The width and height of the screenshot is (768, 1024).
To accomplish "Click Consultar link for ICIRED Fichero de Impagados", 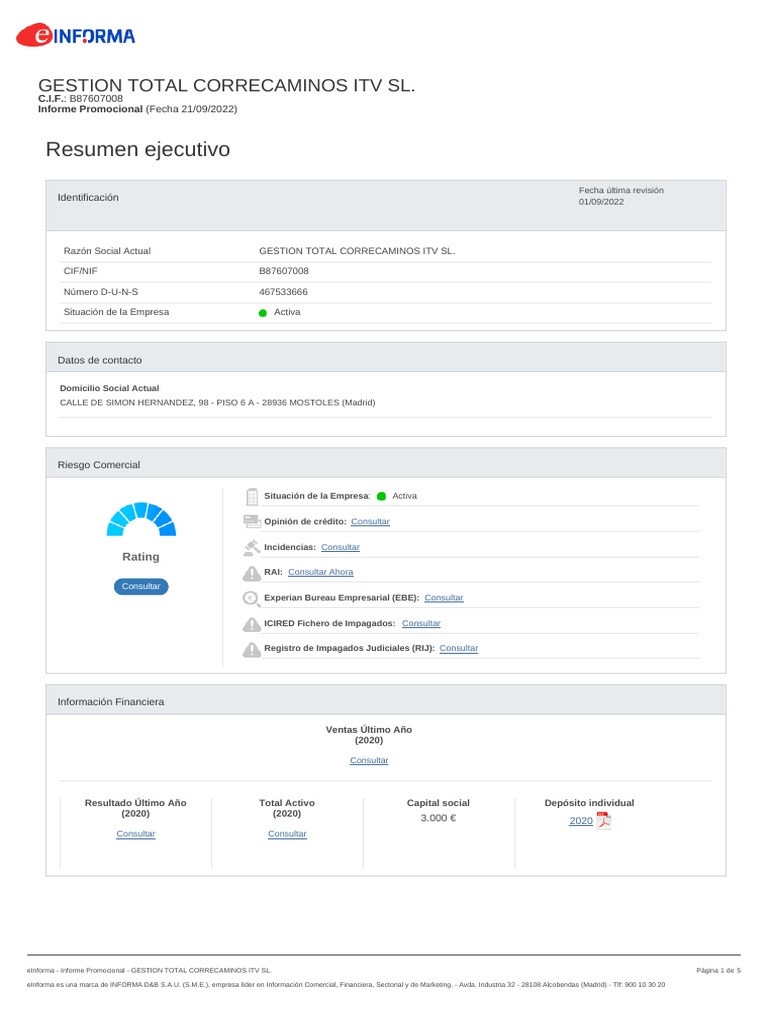I will point(421,623).
